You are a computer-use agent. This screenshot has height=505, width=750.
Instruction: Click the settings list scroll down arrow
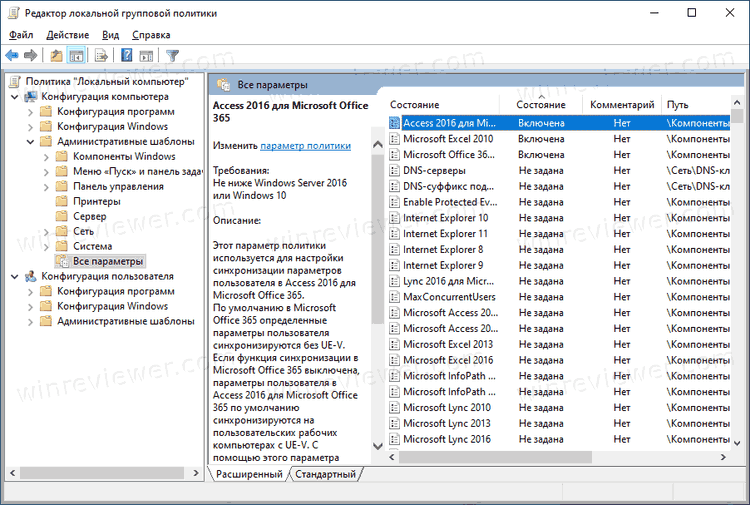[x=737, y=443]
